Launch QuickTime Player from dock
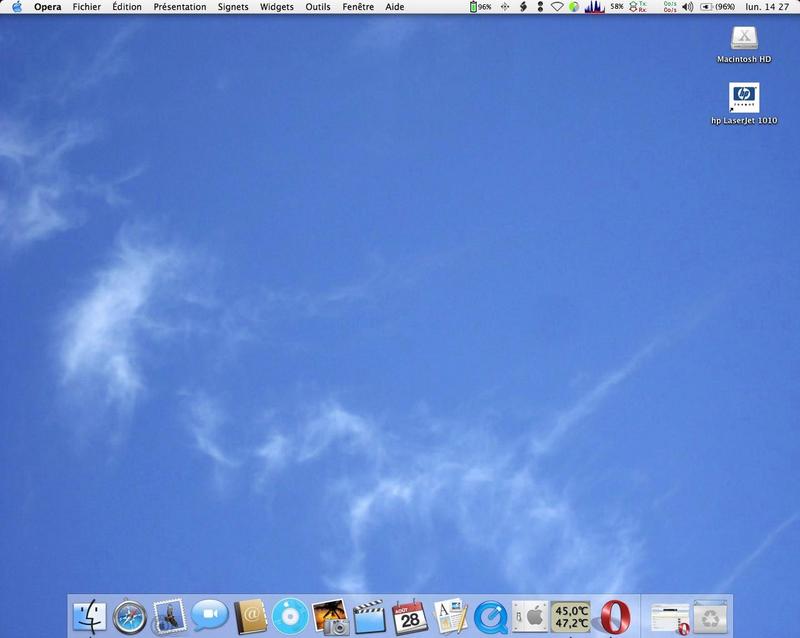Image resolution: width=800 pixels, height=638 pixels. click(x=490, y=616)
